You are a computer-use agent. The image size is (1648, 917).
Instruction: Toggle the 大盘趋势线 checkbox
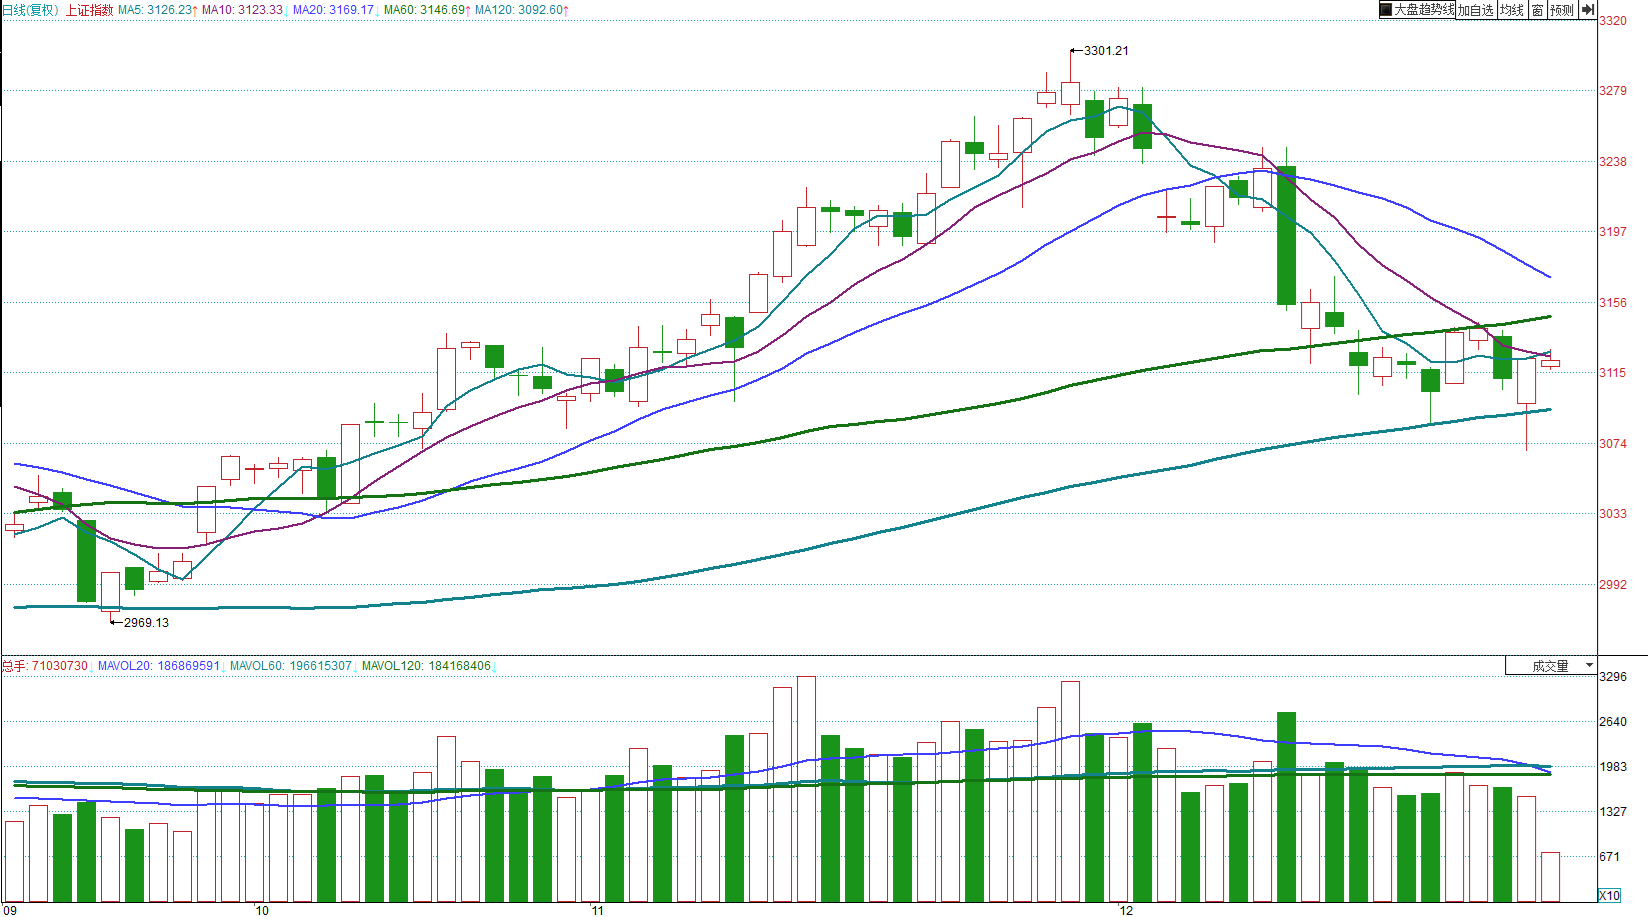coord(1386,10)
